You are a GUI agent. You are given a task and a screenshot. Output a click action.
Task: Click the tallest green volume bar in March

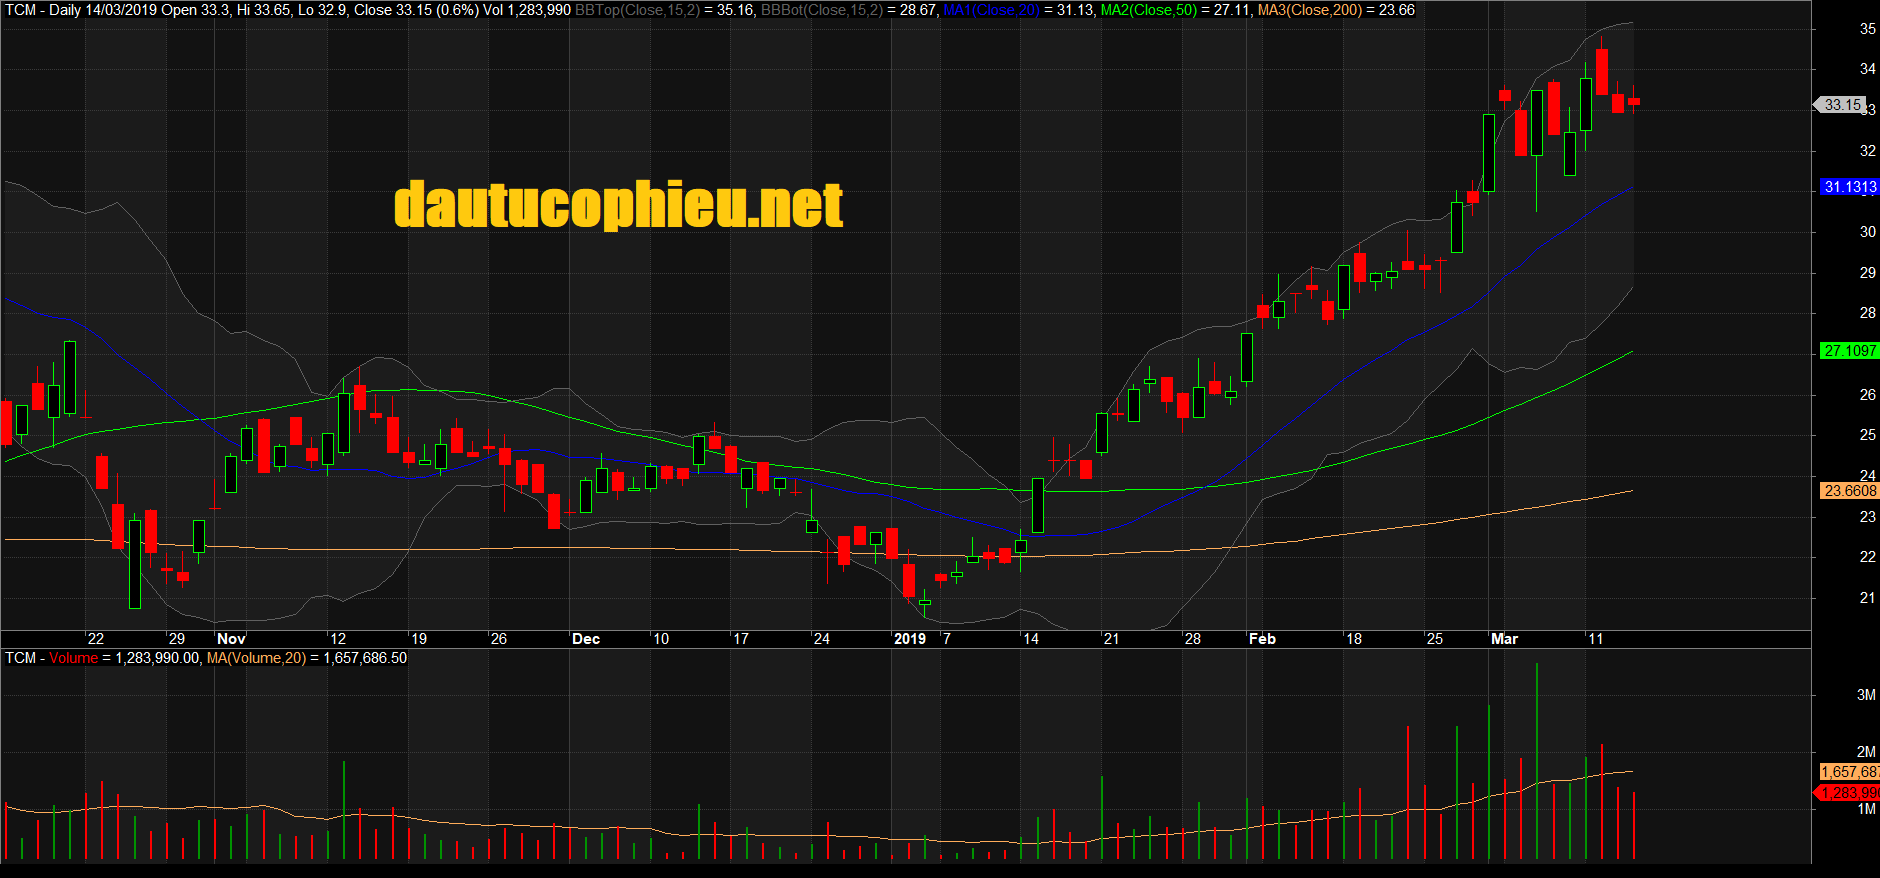(1537, 761)
